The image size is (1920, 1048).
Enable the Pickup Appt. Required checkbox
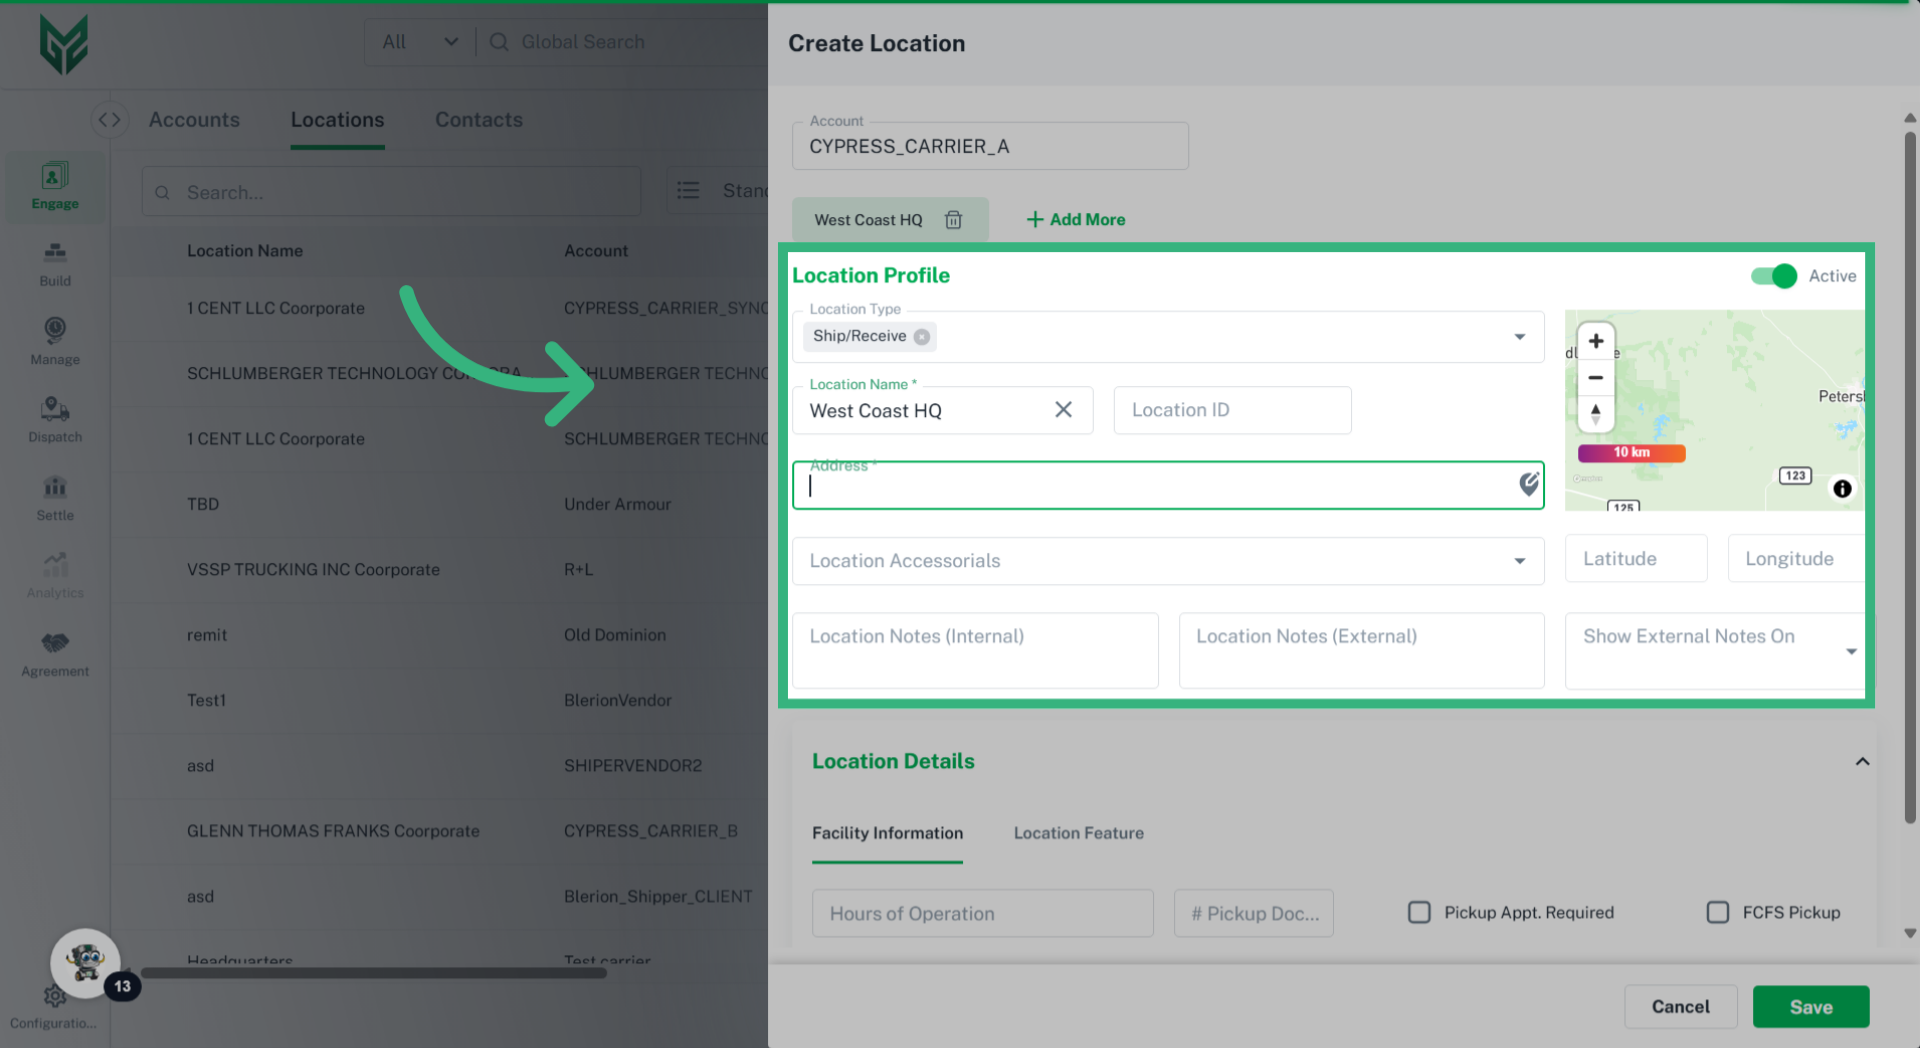[1419, 912]
